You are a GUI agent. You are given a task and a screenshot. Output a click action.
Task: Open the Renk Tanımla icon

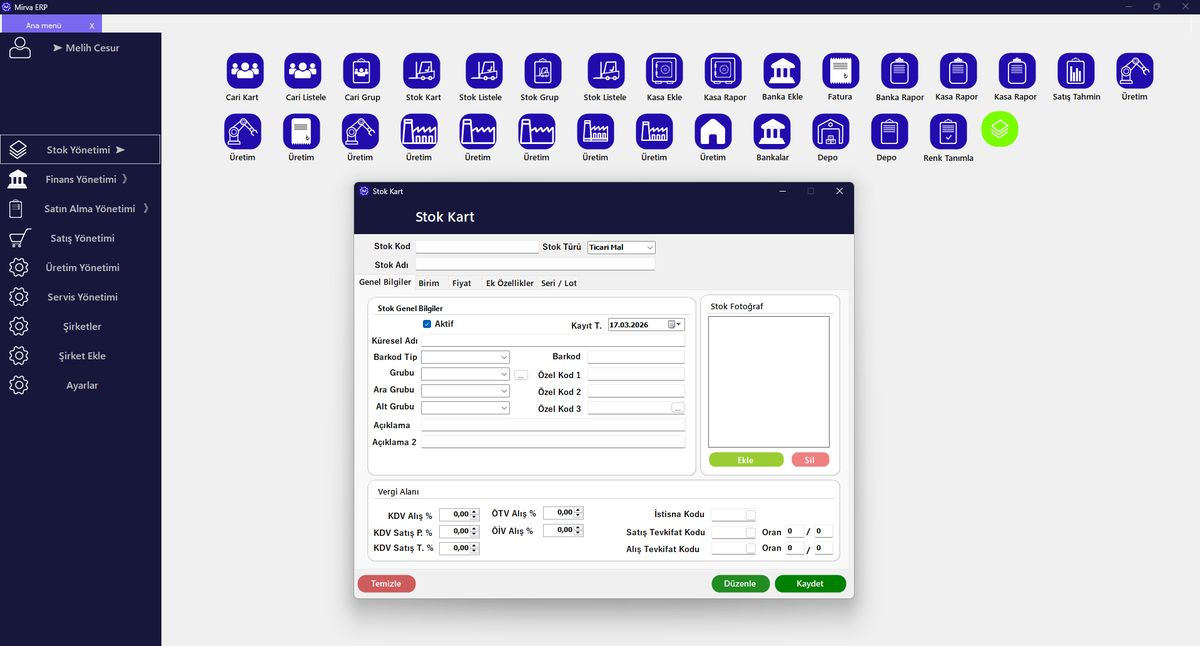pyautogui.click(x=948, y=131)
